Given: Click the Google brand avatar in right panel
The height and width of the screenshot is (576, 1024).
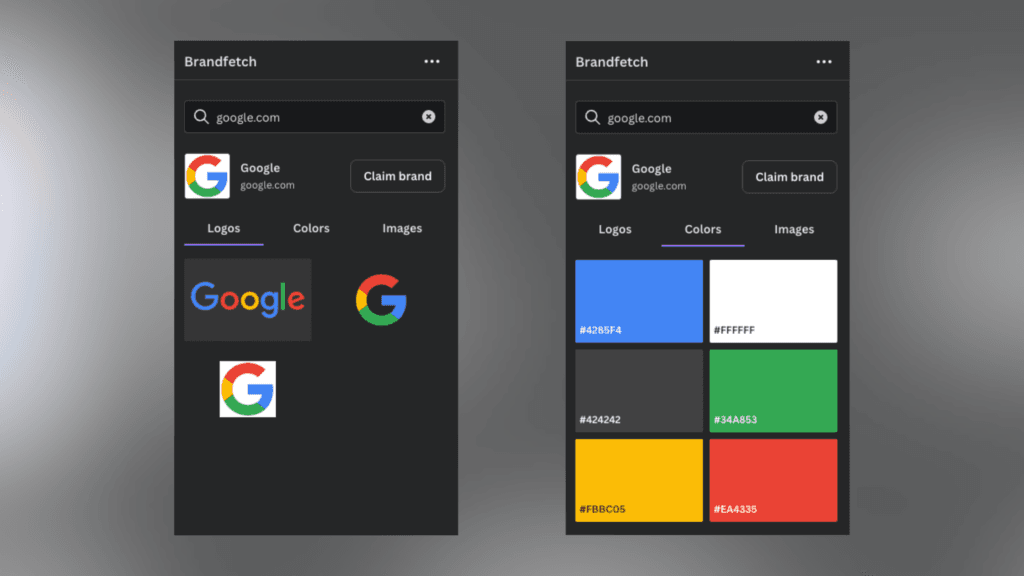Looking at the screenshot, I should click(x=598, y=177).
